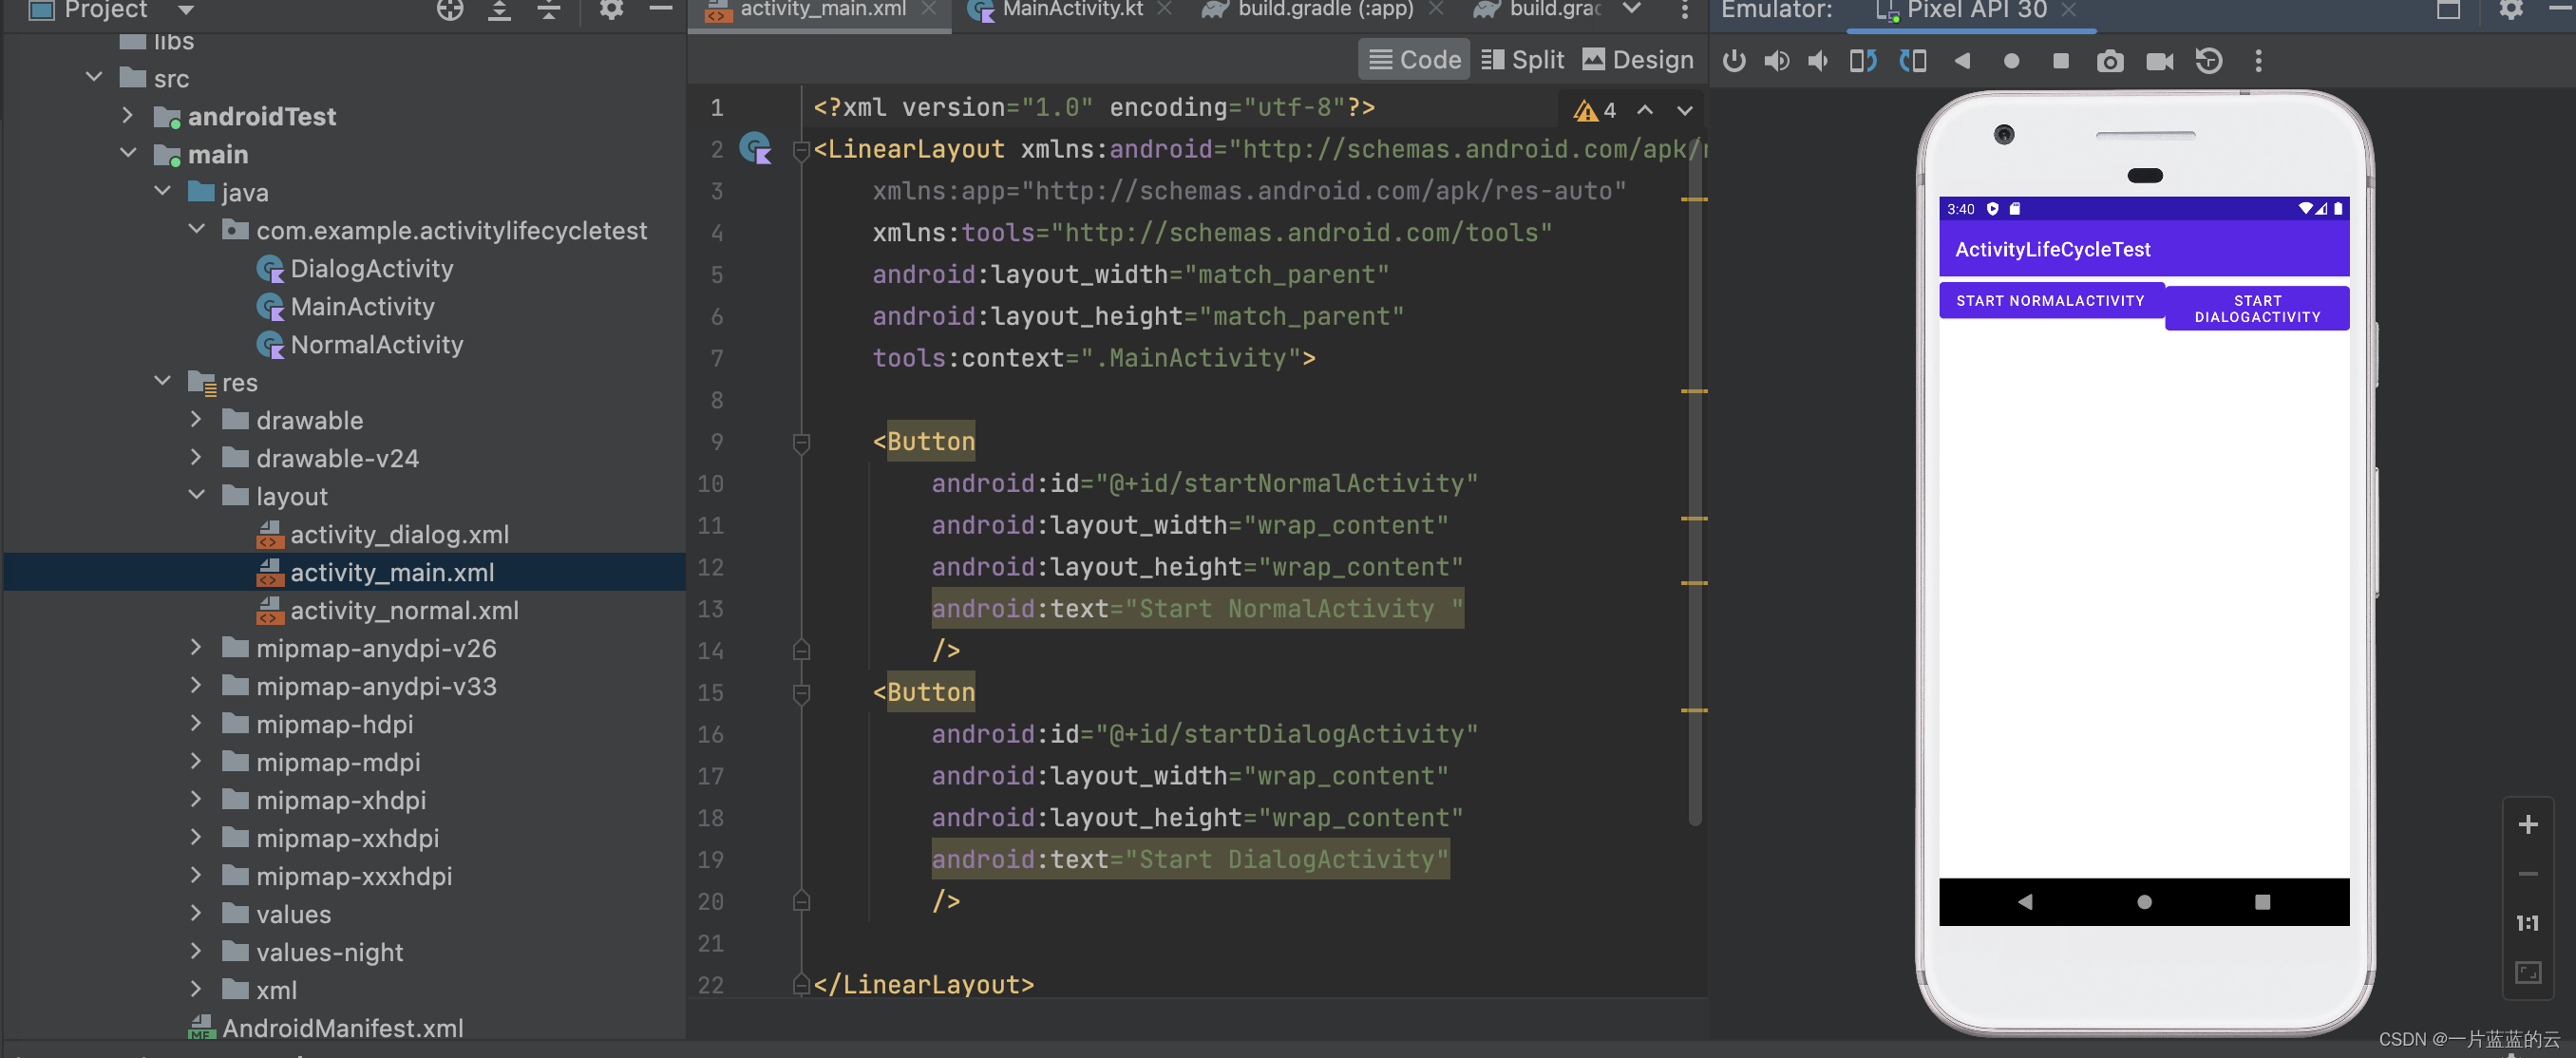Take emulator screenshot with camera icon
The image size is (2576, 1058).
(2109, 61)
